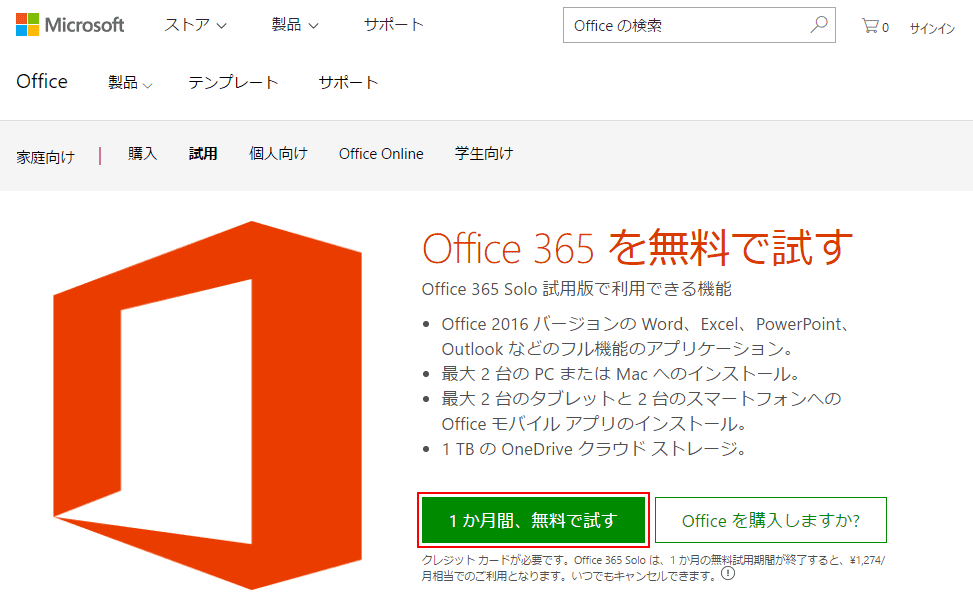The height and width of the screenshot is (599, 973).
Task: Click the Microsoft logo
Action: (x=70, y=25)
